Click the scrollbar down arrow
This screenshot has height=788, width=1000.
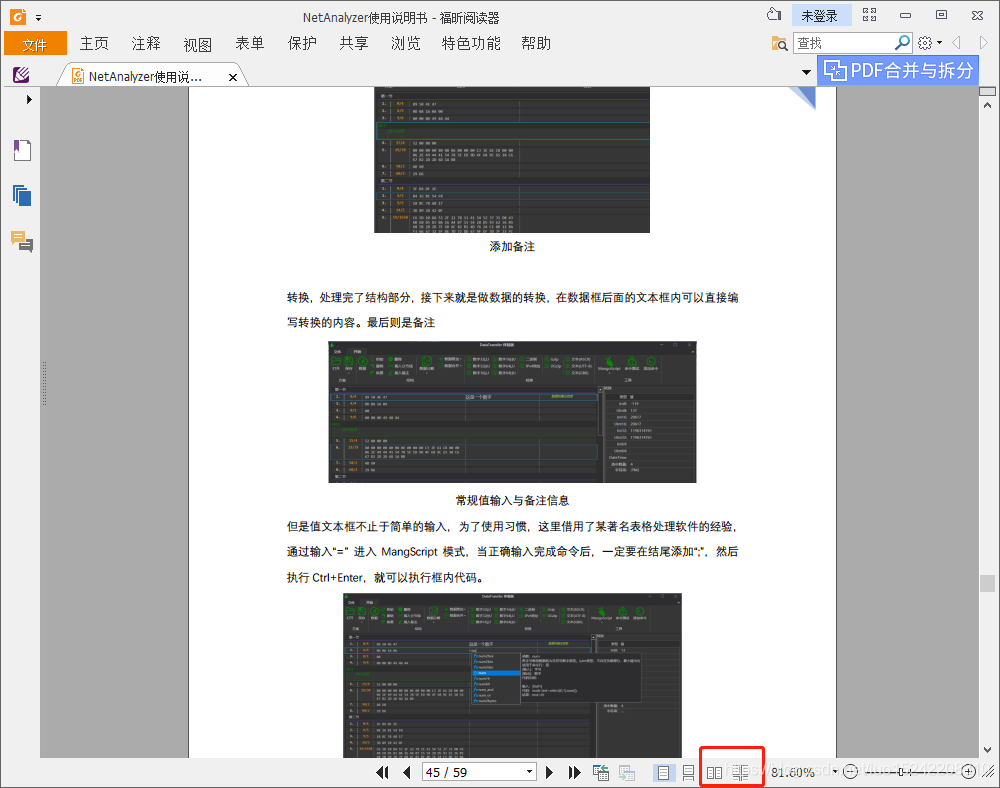tap(987, 750)
